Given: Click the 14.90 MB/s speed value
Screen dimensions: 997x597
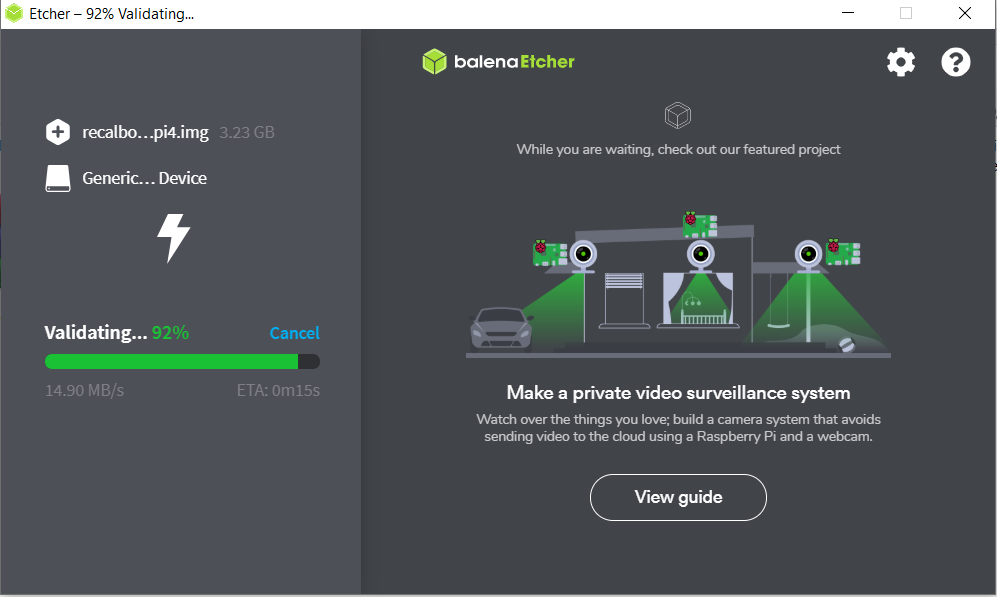Looking at the screenshot, I should (x=85, y=390).
